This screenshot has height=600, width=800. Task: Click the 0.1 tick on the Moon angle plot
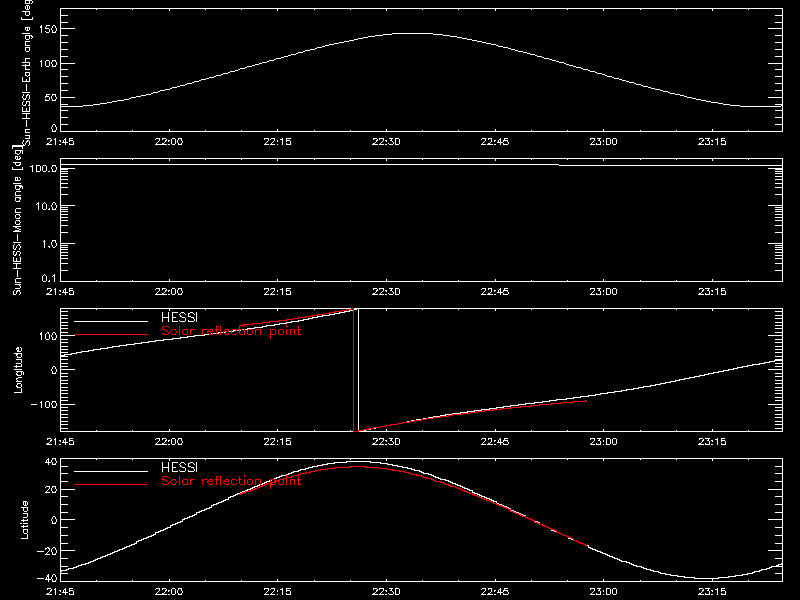pos(49,278)
